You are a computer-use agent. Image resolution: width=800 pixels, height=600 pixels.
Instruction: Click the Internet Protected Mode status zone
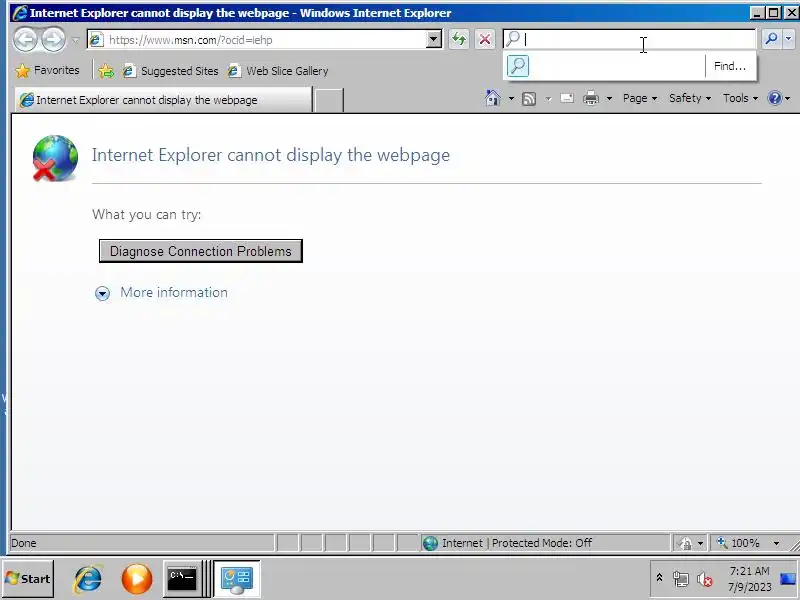pyautogui.click(x=545, y=543)
